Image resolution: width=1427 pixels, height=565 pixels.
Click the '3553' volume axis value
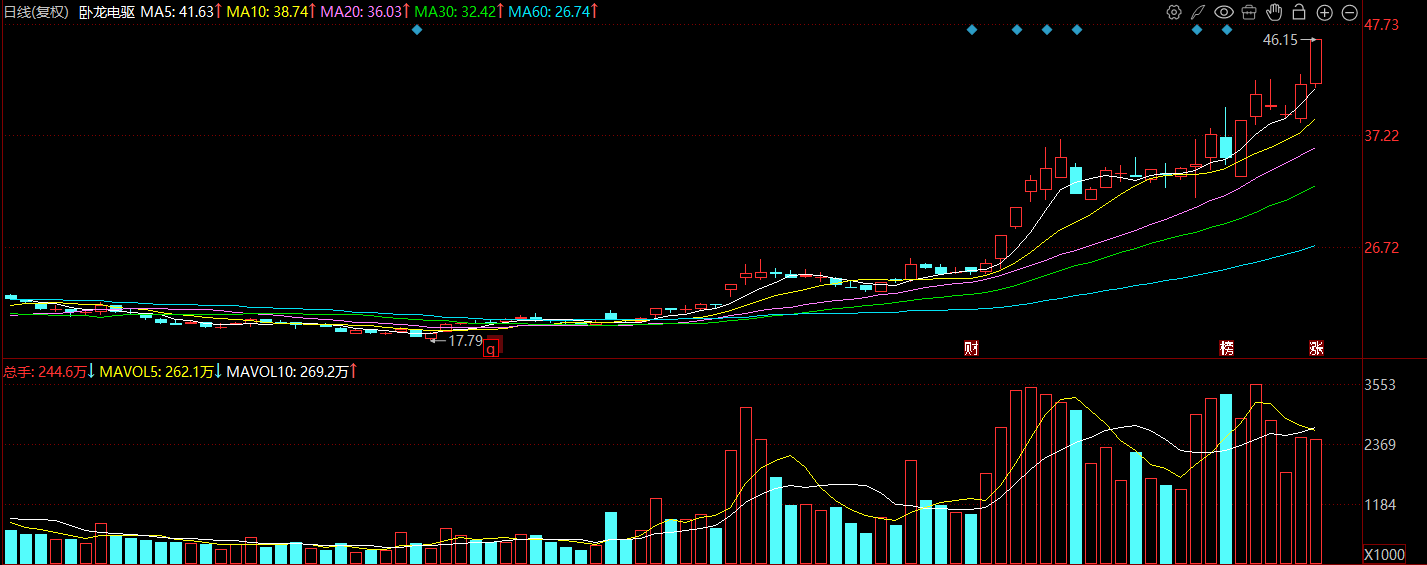1381,384
